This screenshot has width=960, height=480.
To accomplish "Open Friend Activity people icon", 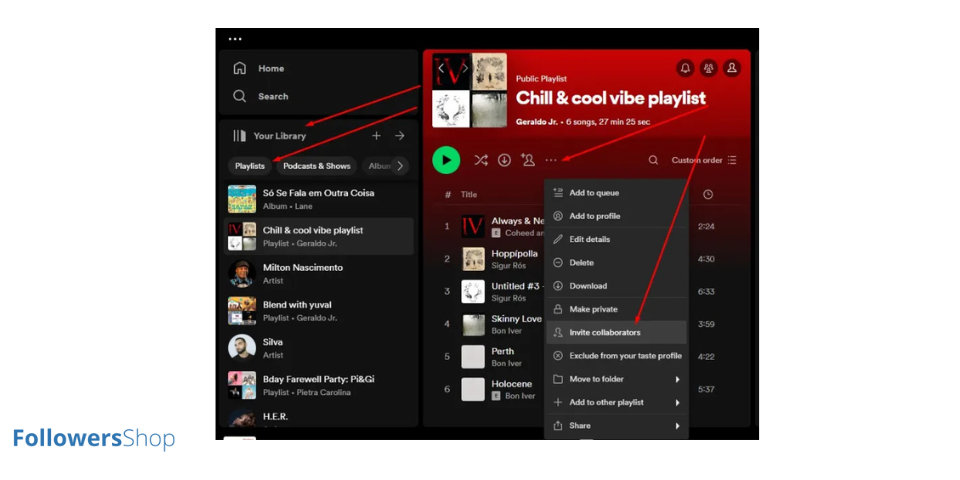I will 708,68.
